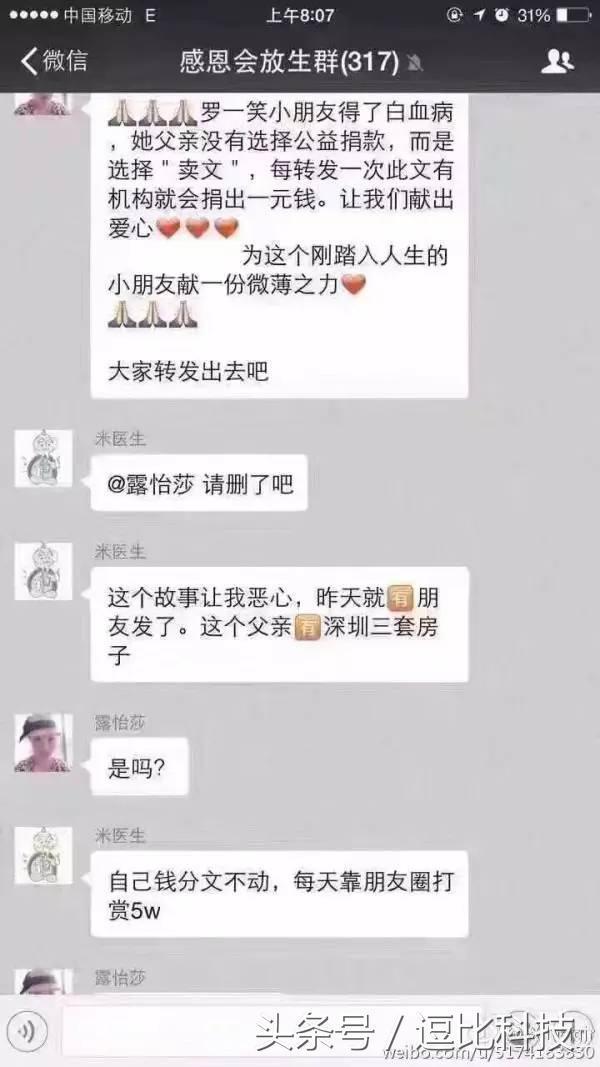Tap the 微信 back label
This screenshot has height=1067, width=600.
(x=65, y=61)
